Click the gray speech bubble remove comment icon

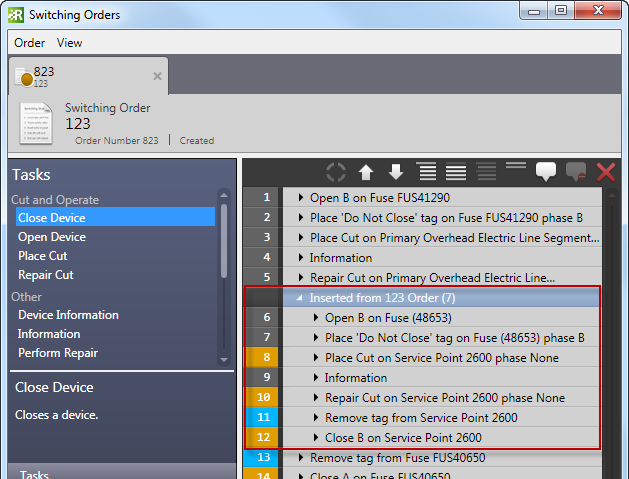pos(576,172)
